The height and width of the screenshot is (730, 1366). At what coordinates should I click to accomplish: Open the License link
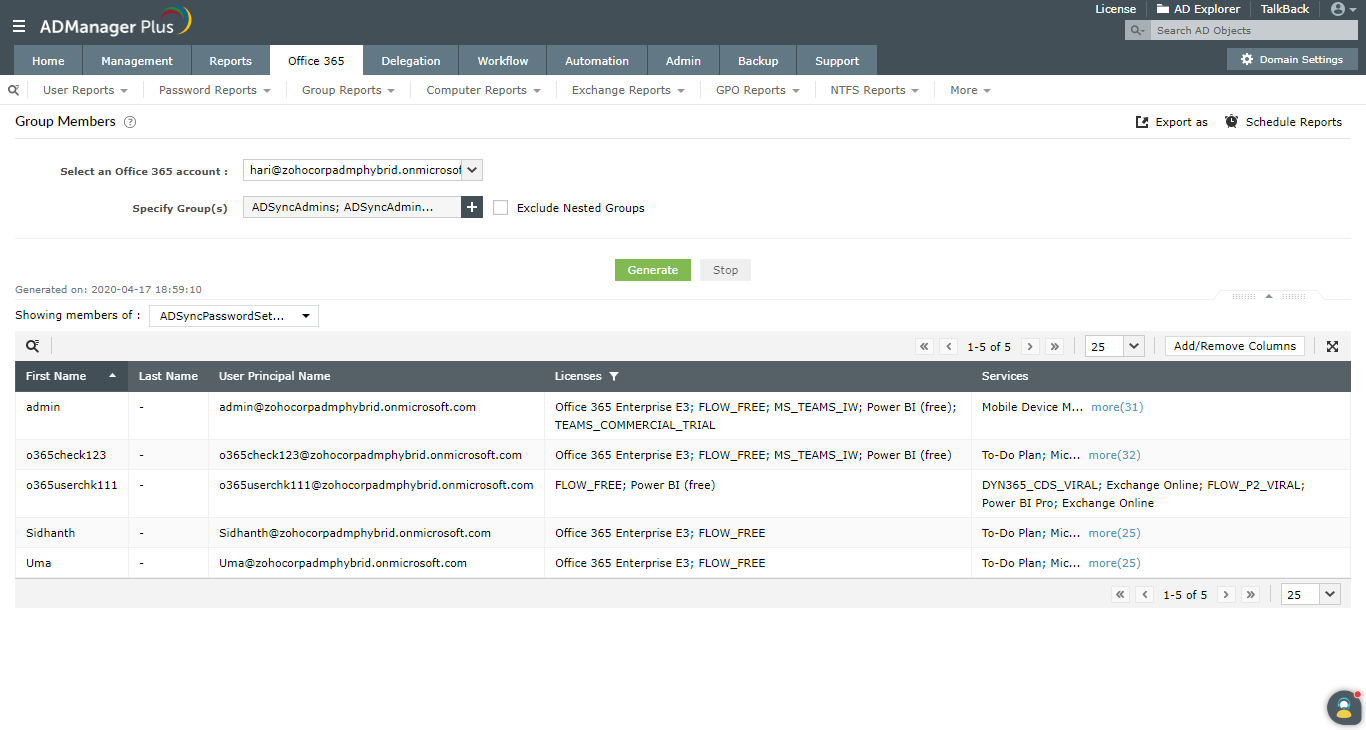click(1116, 9)
